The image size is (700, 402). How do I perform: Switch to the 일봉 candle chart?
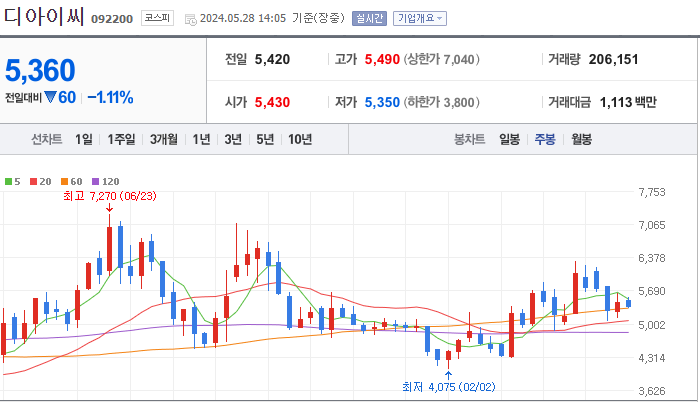pyautogui.click(x=509, y=139)
